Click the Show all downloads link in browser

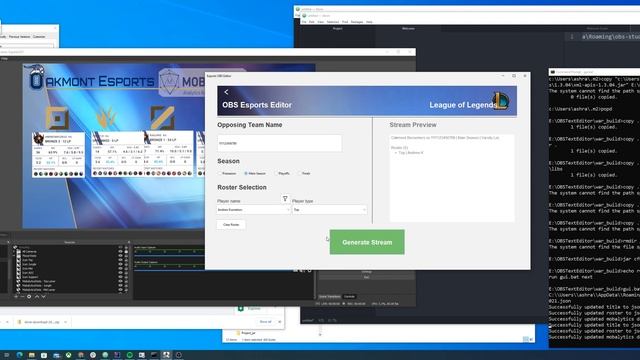[265, 322]
